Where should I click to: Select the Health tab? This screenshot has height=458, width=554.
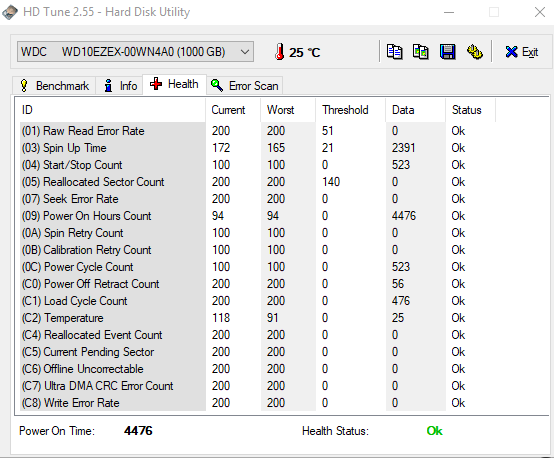(174, 84)
